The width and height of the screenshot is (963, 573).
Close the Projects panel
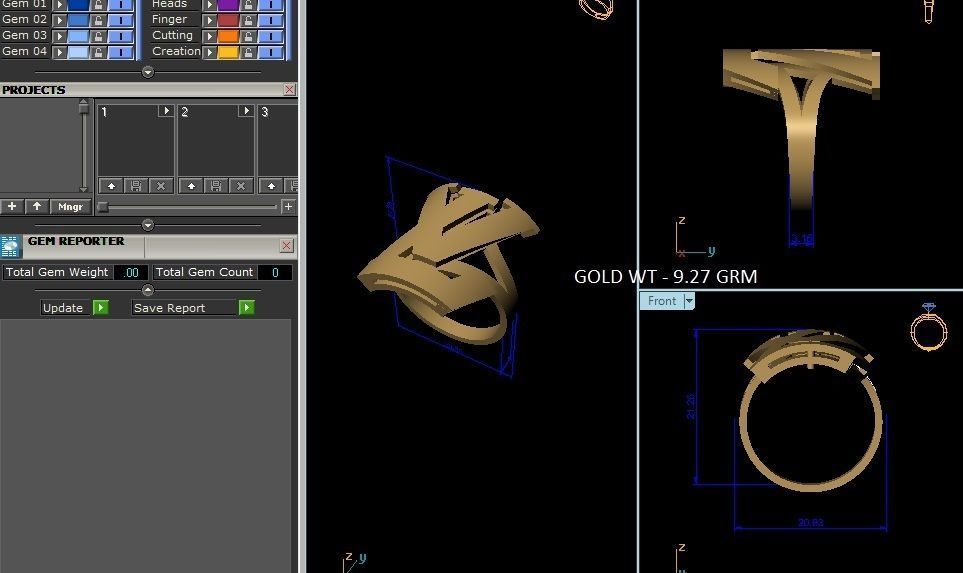289,90
